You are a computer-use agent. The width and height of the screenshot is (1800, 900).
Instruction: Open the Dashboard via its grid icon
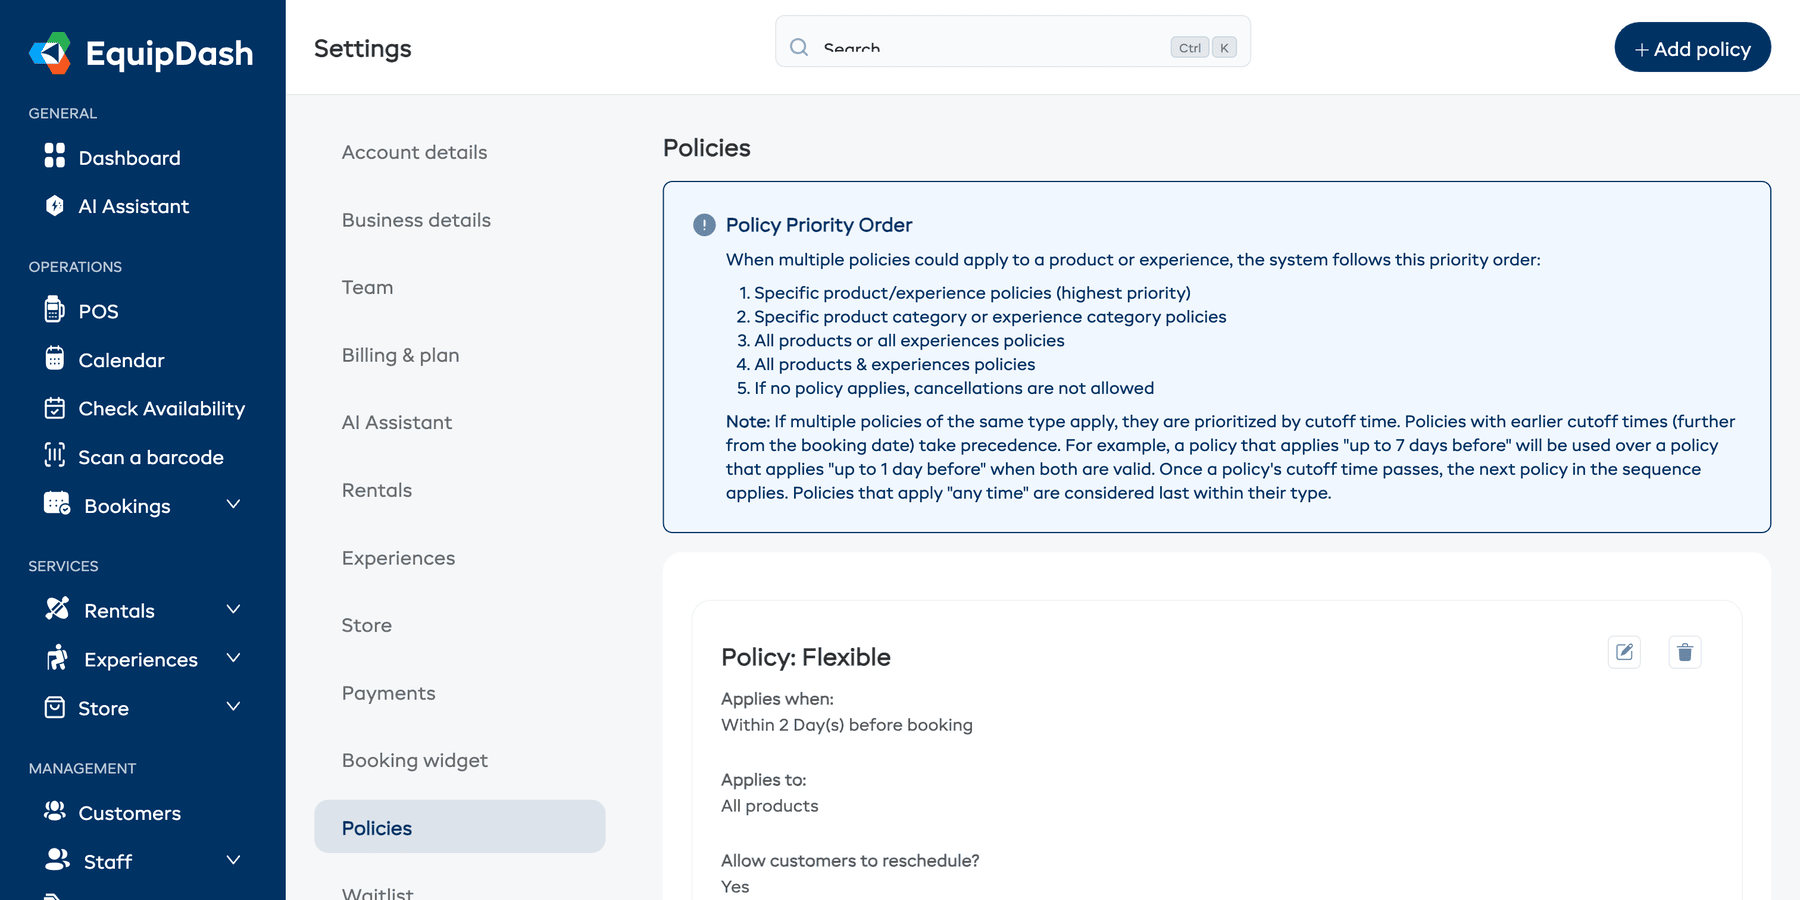pos(55,157)
